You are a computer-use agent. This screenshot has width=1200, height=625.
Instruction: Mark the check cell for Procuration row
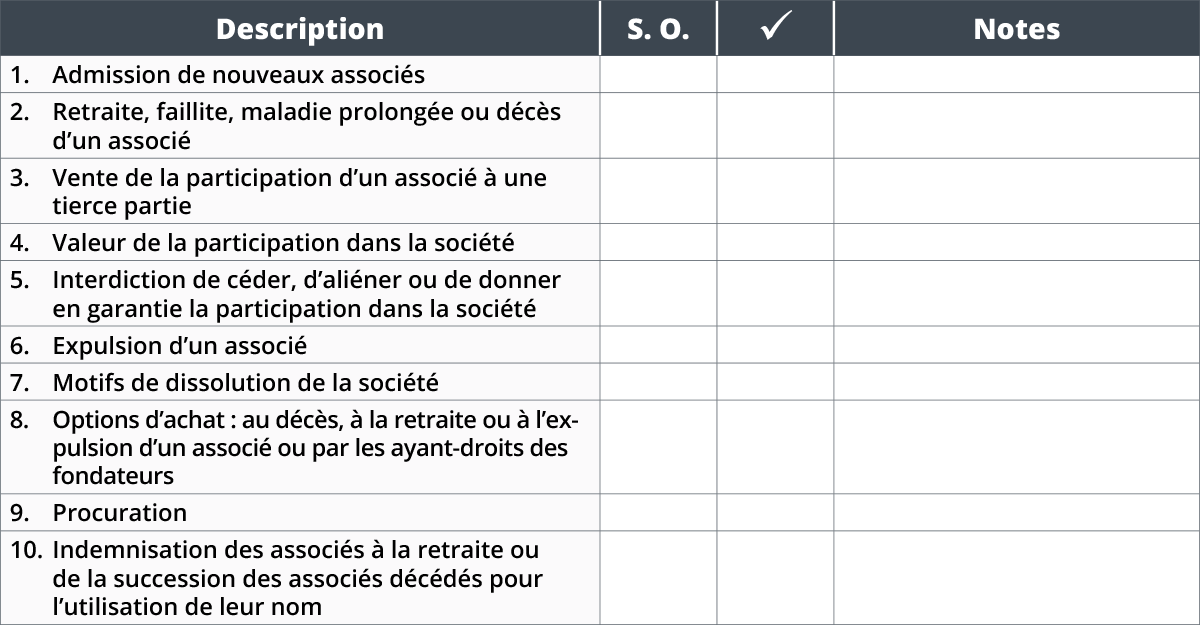pyautogui.click(x=775, y=512)
